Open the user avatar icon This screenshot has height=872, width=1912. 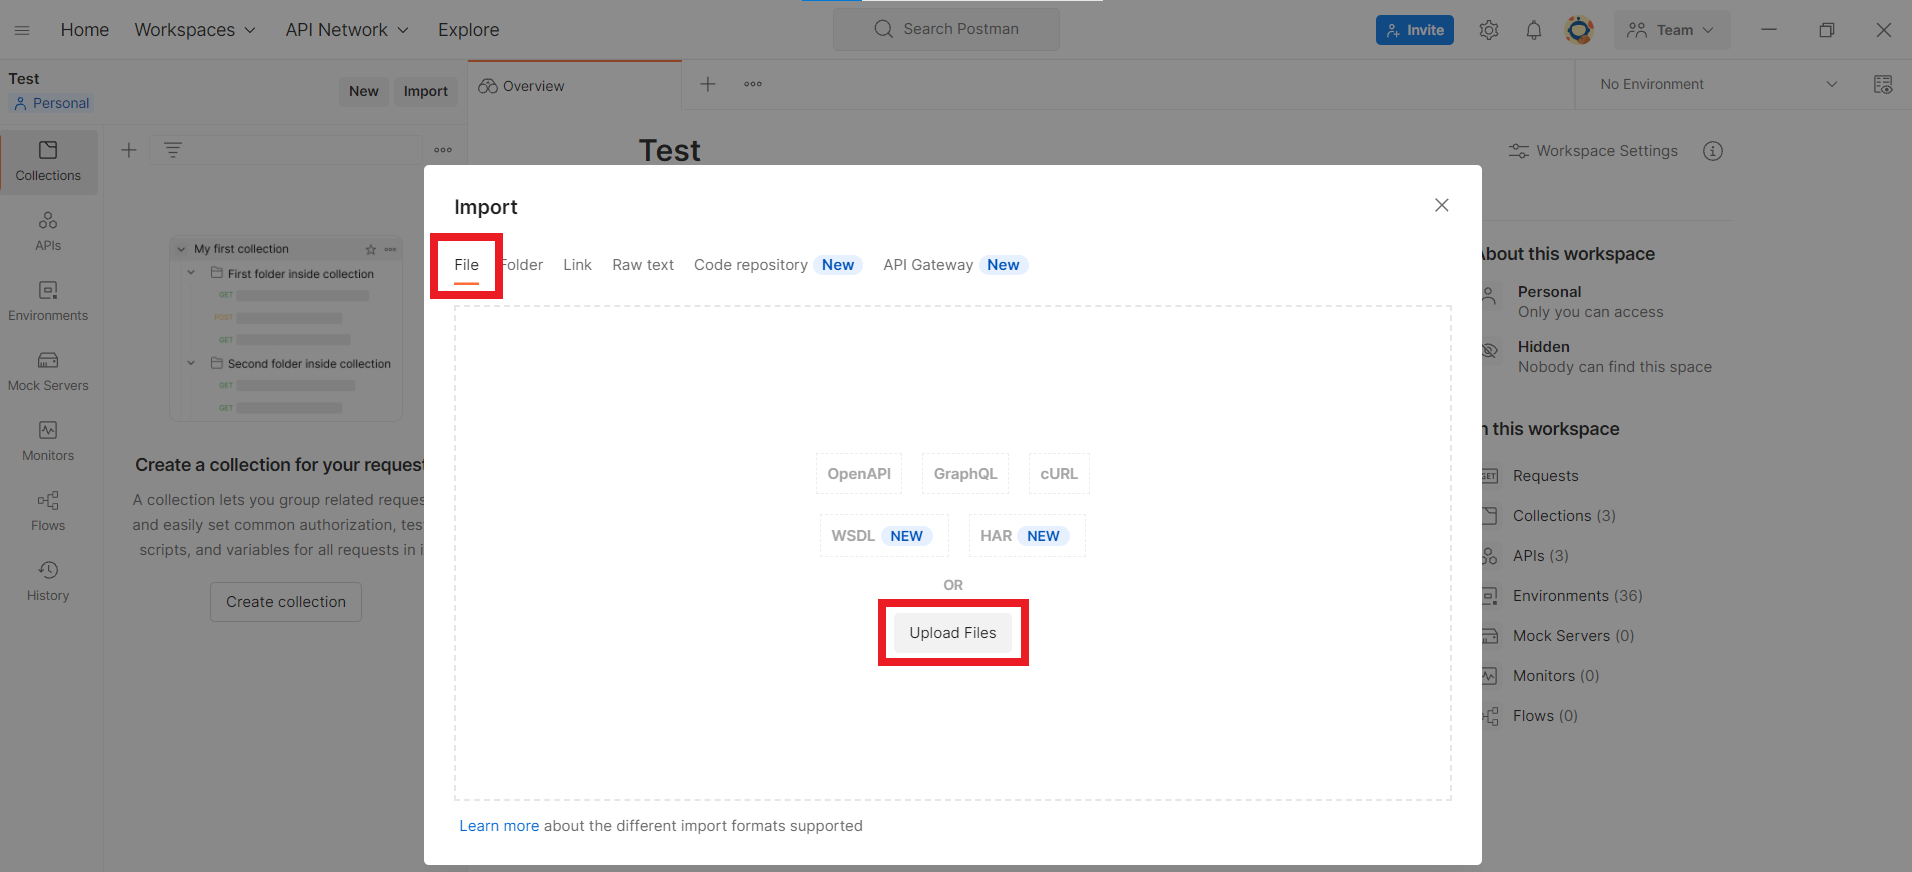pyautogui.click(x=1579, y=30)
